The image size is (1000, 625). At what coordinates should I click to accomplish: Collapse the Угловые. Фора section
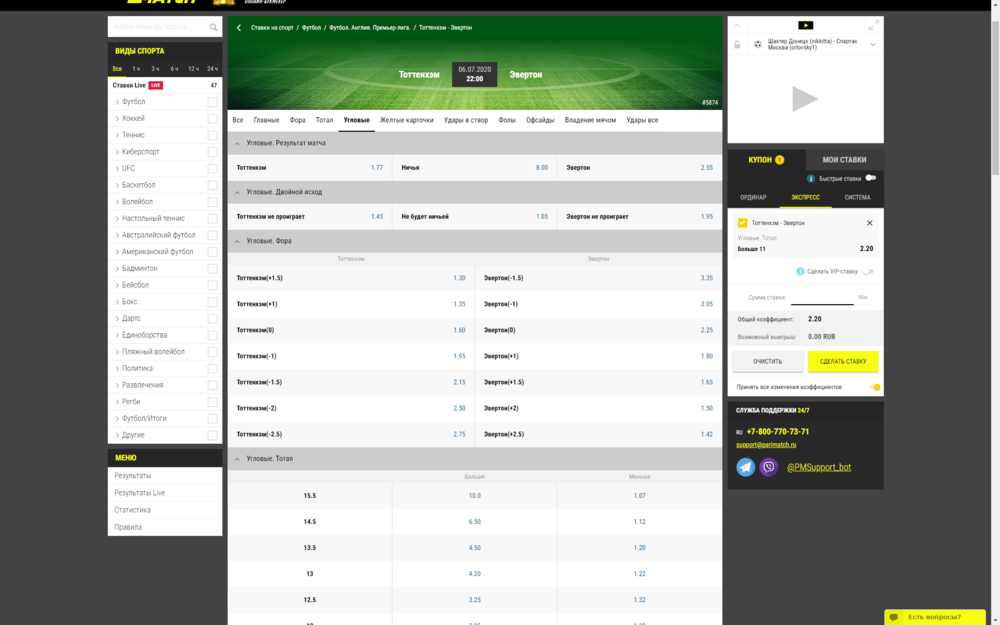(237, 241)
